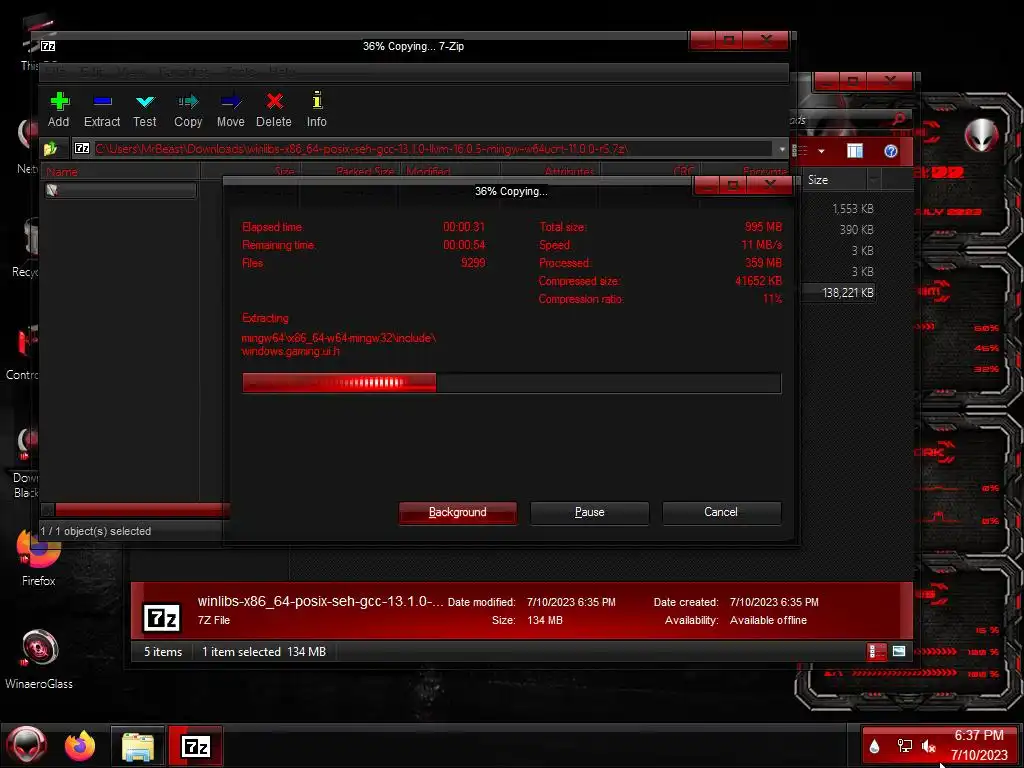Open the Firefox desktop shortcut
Image resolution: width=1024 pixels, height=768 pixels.
click(x=39, y=556)
